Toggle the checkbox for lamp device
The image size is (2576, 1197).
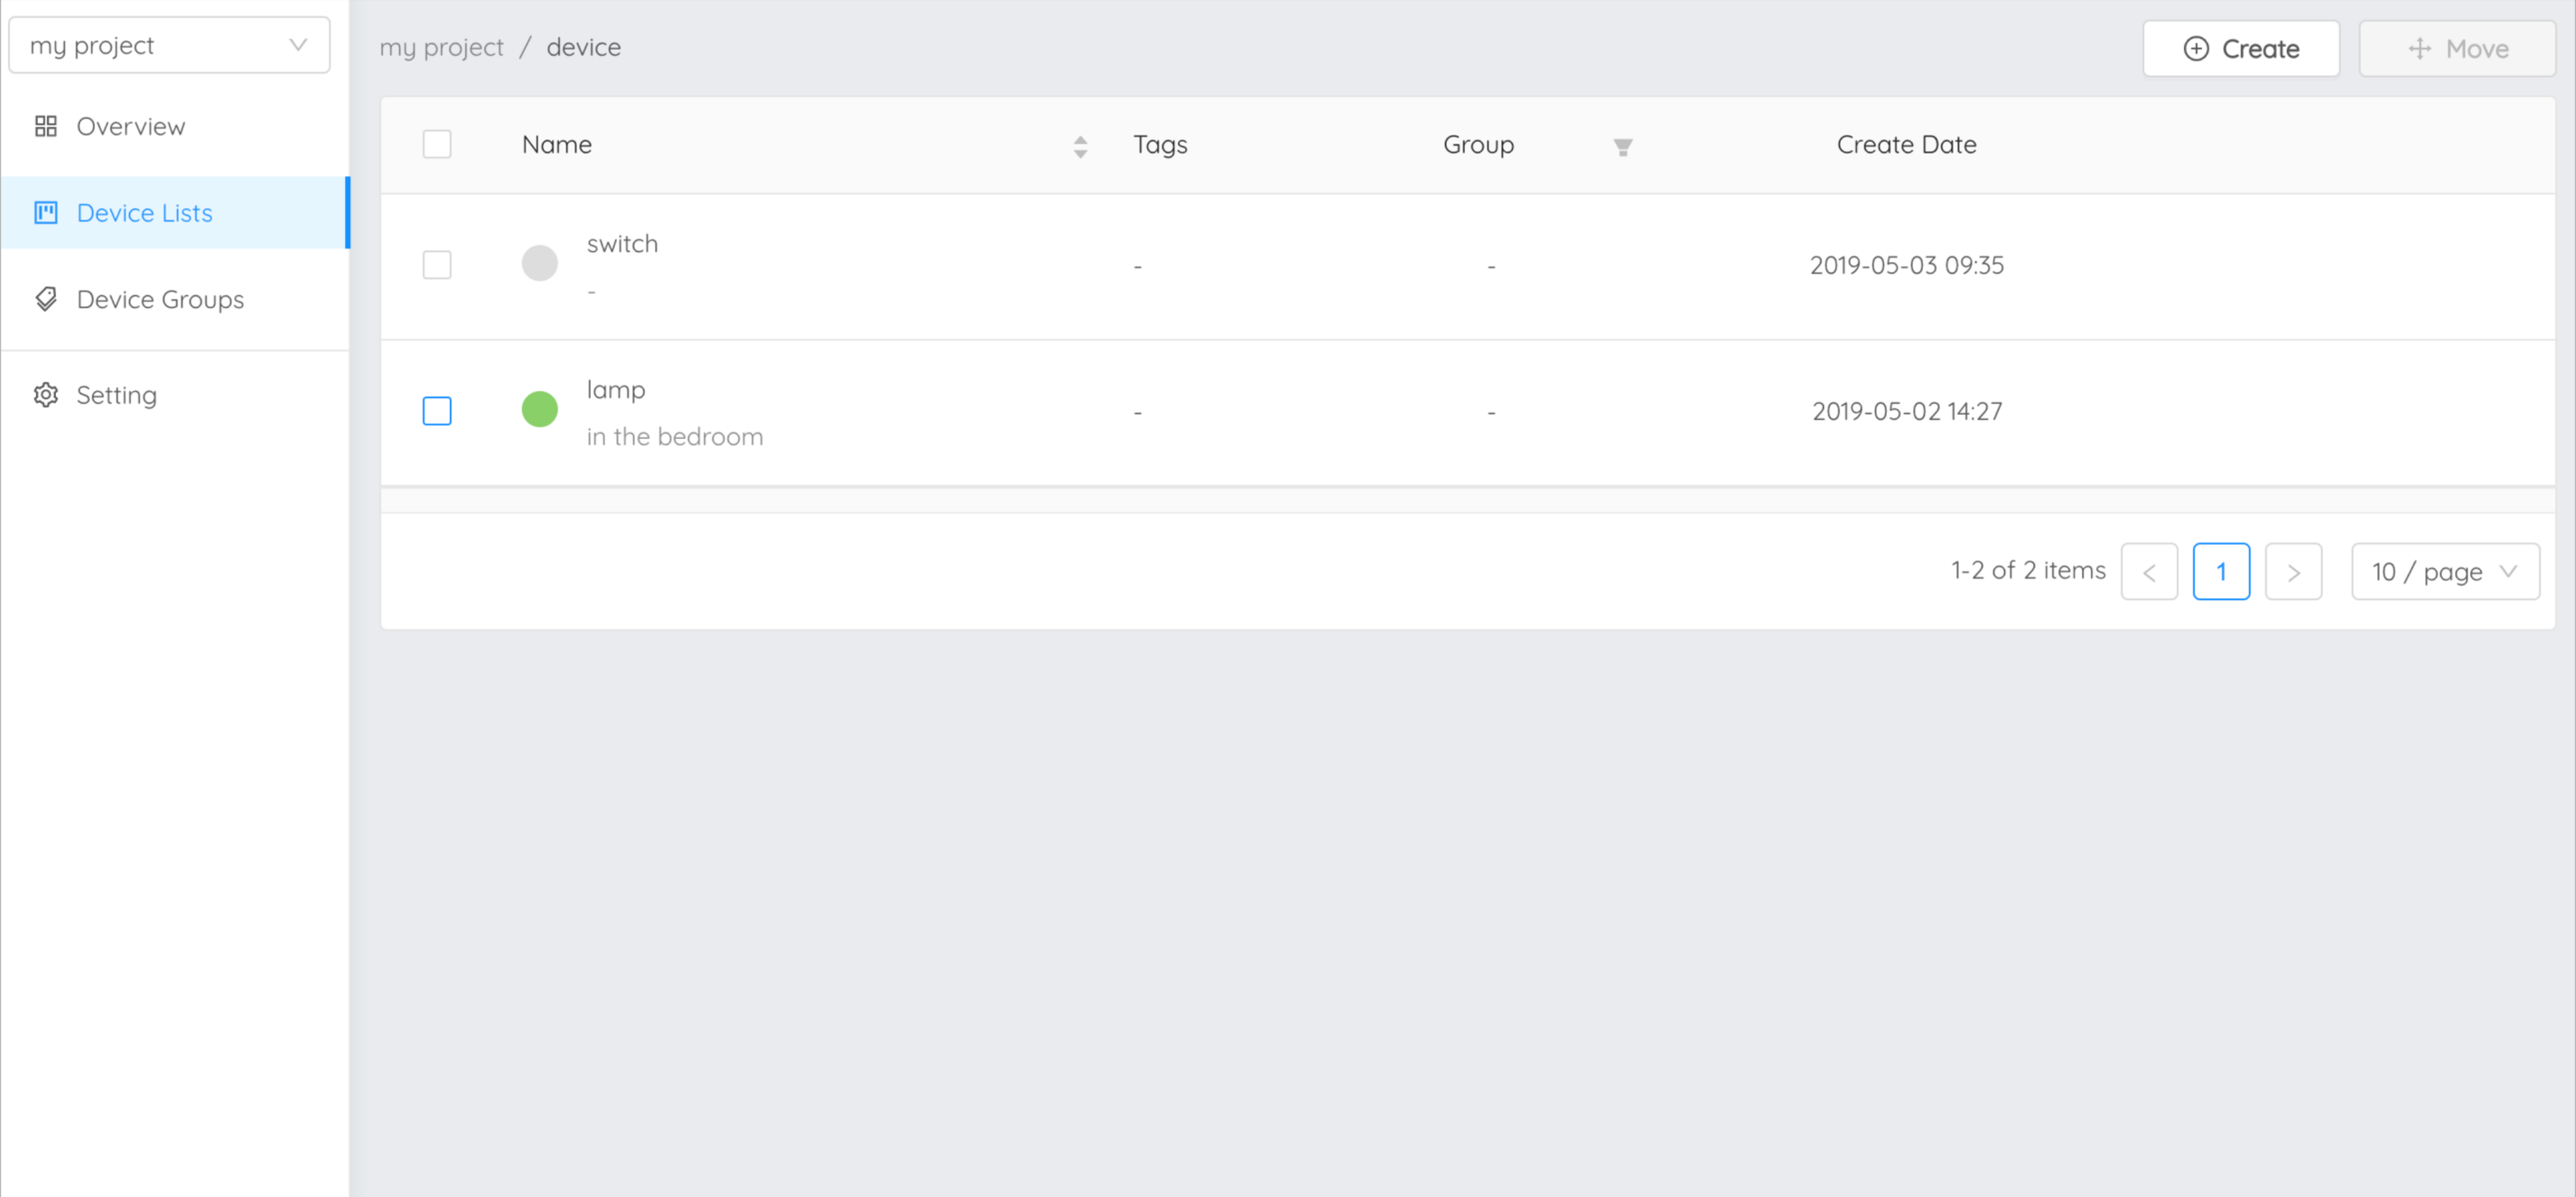click(437, 409)
